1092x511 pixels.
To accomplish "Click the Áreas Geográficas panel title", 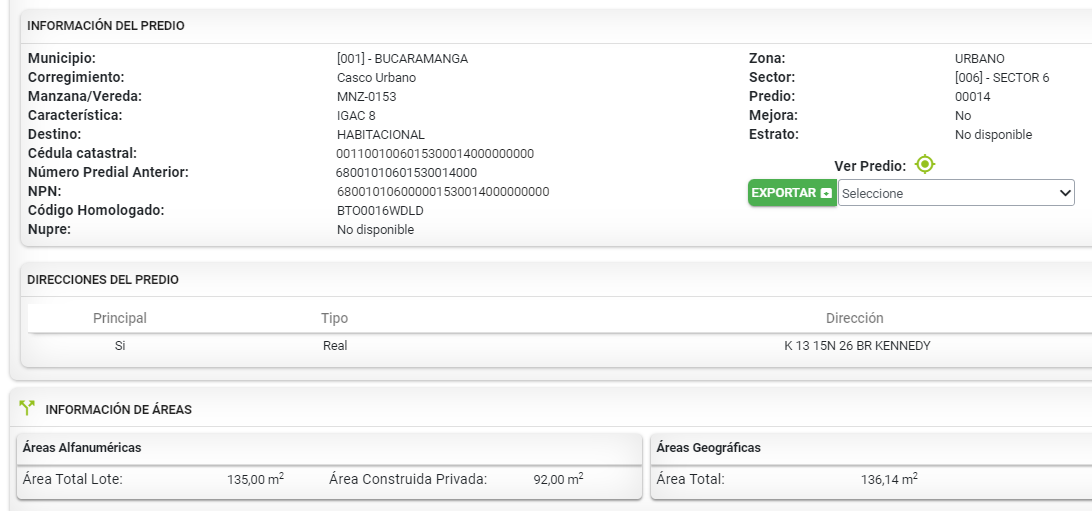I will click(708, 448).
